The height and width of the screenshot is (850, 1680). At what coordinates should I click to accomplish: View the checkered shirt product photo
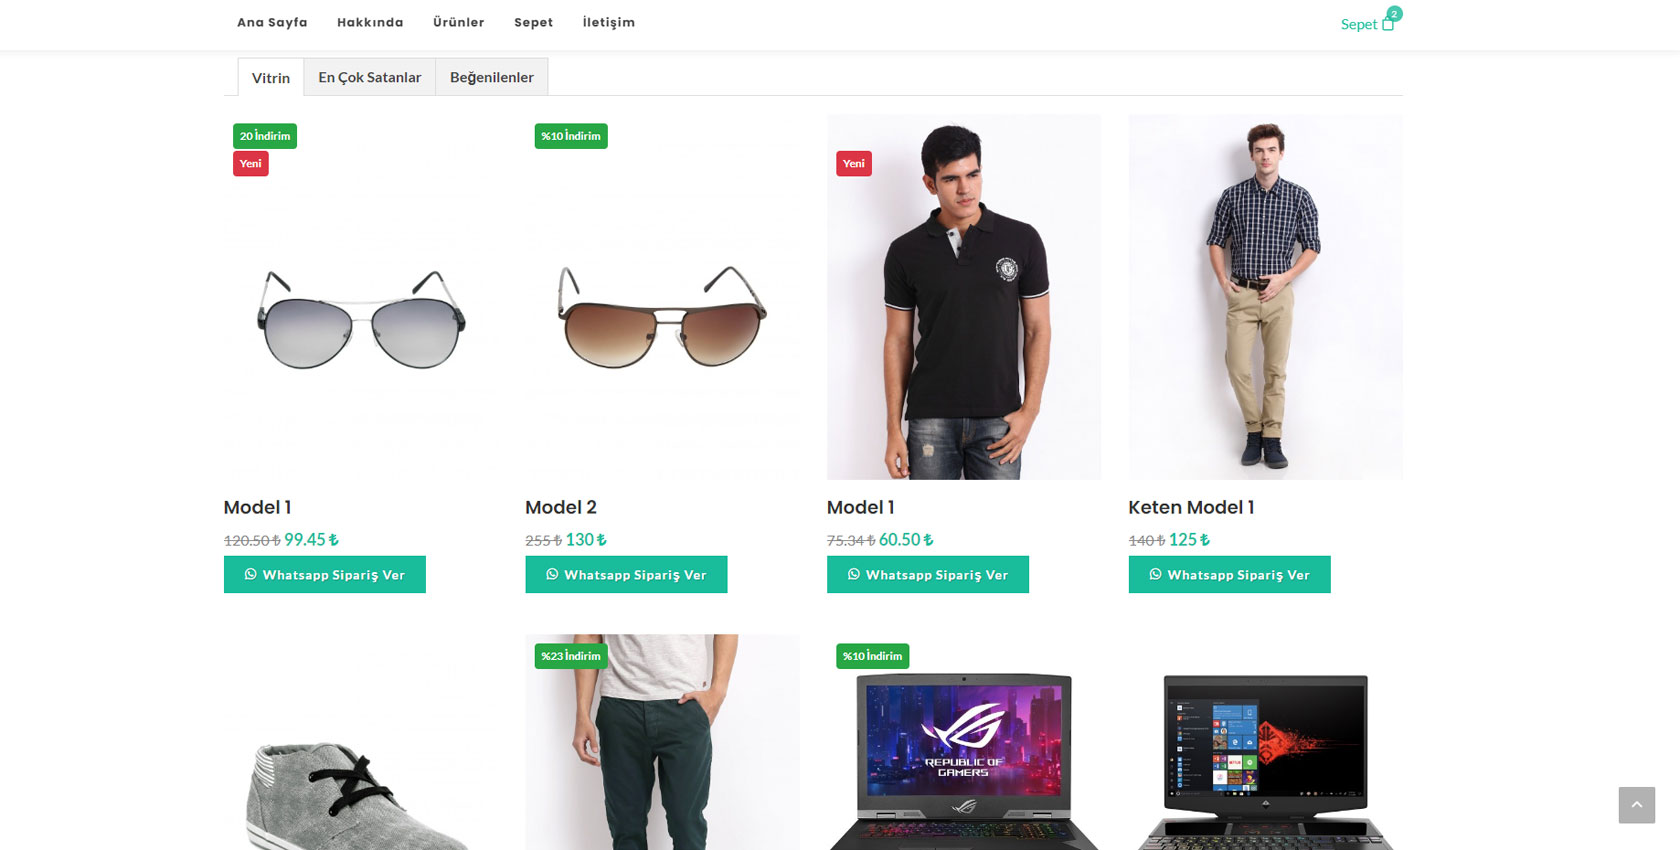coord(1265,297)
